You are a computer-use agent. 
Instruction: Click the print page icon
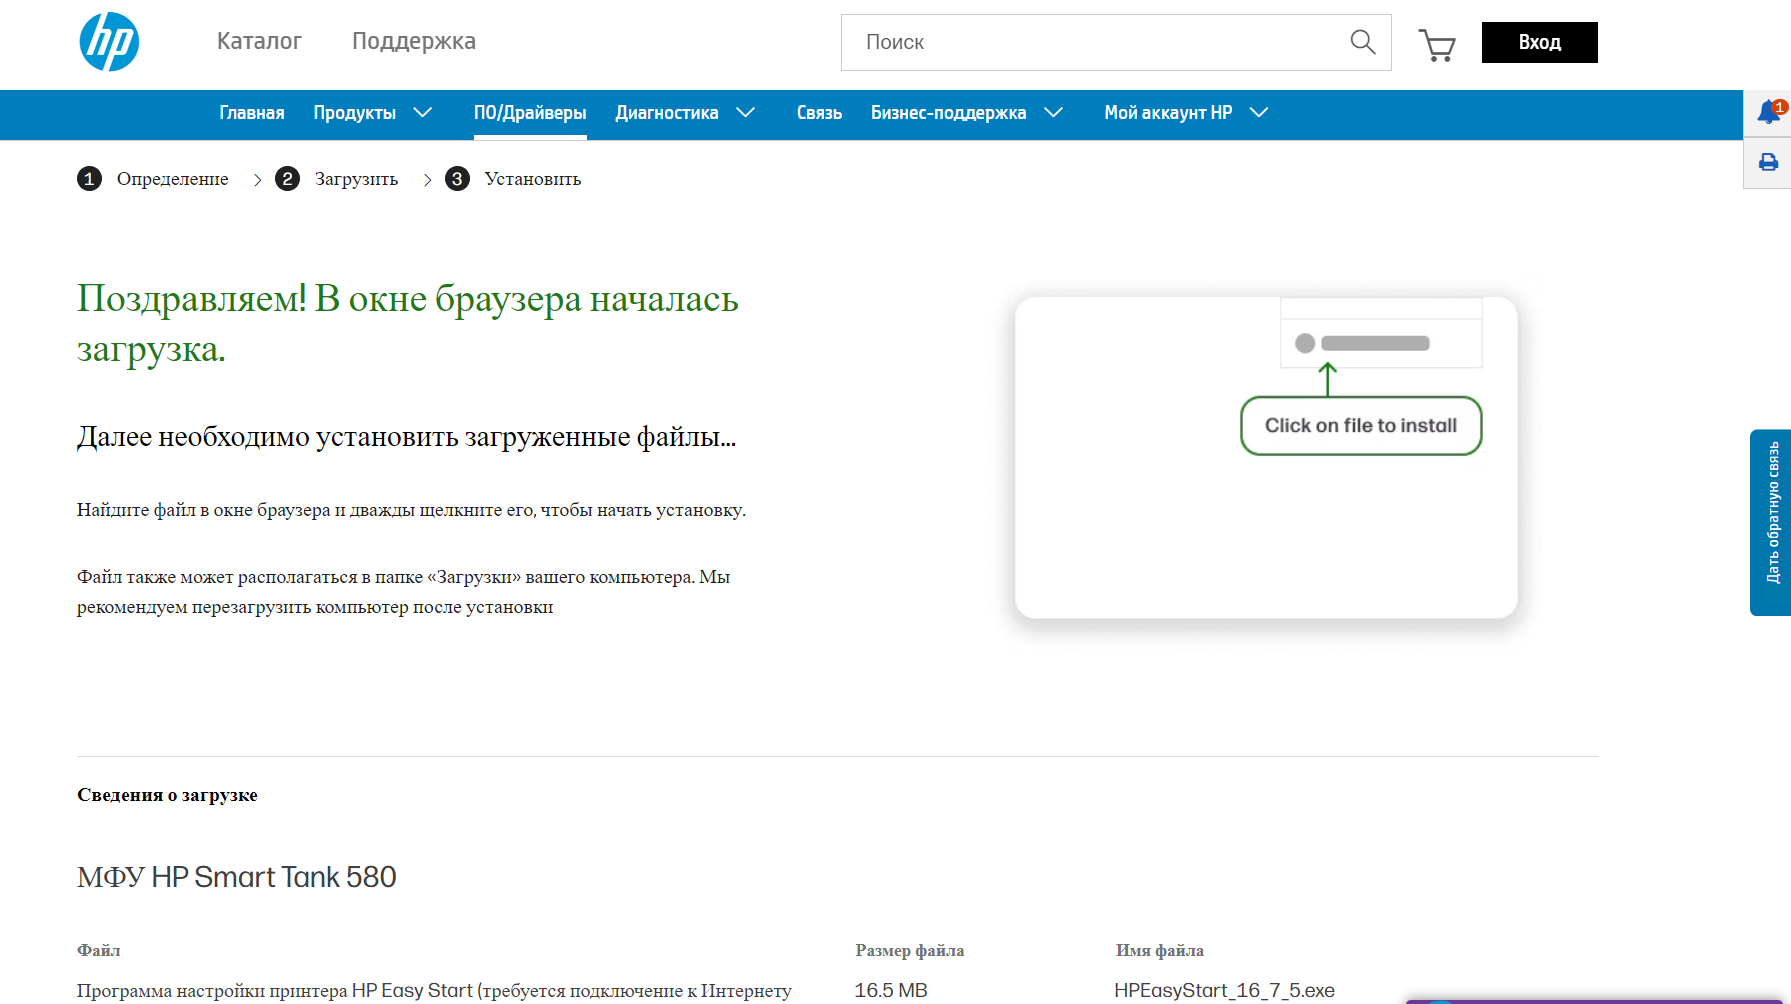(1768, 162)
